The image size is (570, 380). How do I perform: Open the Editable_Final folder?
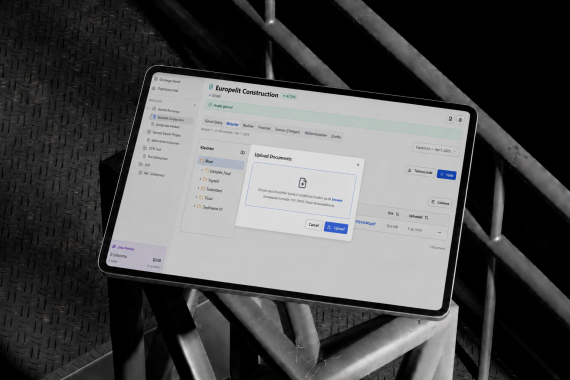coord(218,172)
